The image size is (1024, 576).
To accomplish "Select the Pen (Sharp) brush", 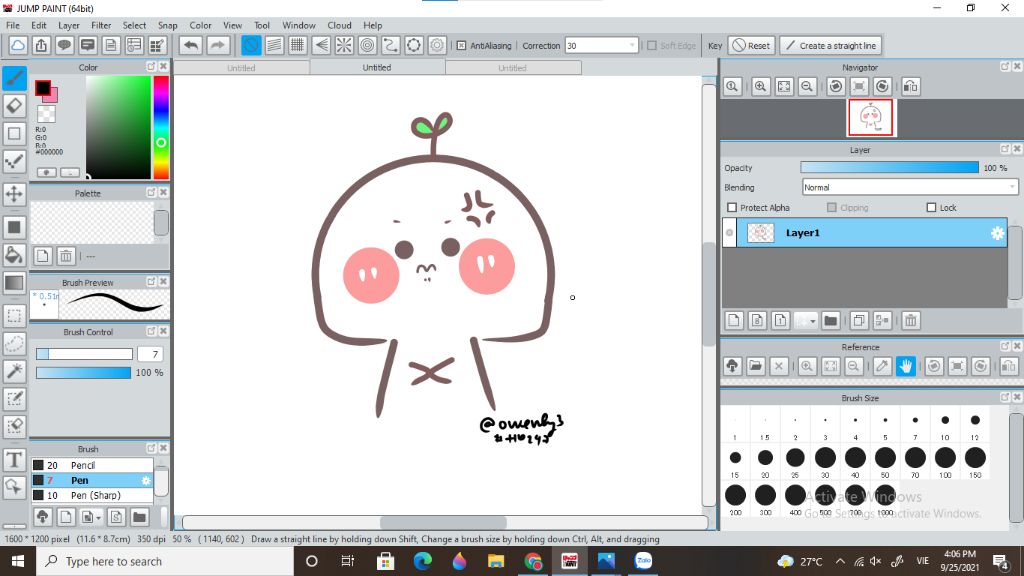I will click(92, 495).
